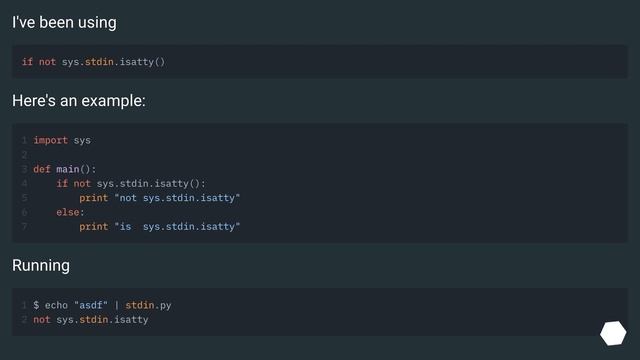Click 'if not' in the top code snippet

[39, 62]
